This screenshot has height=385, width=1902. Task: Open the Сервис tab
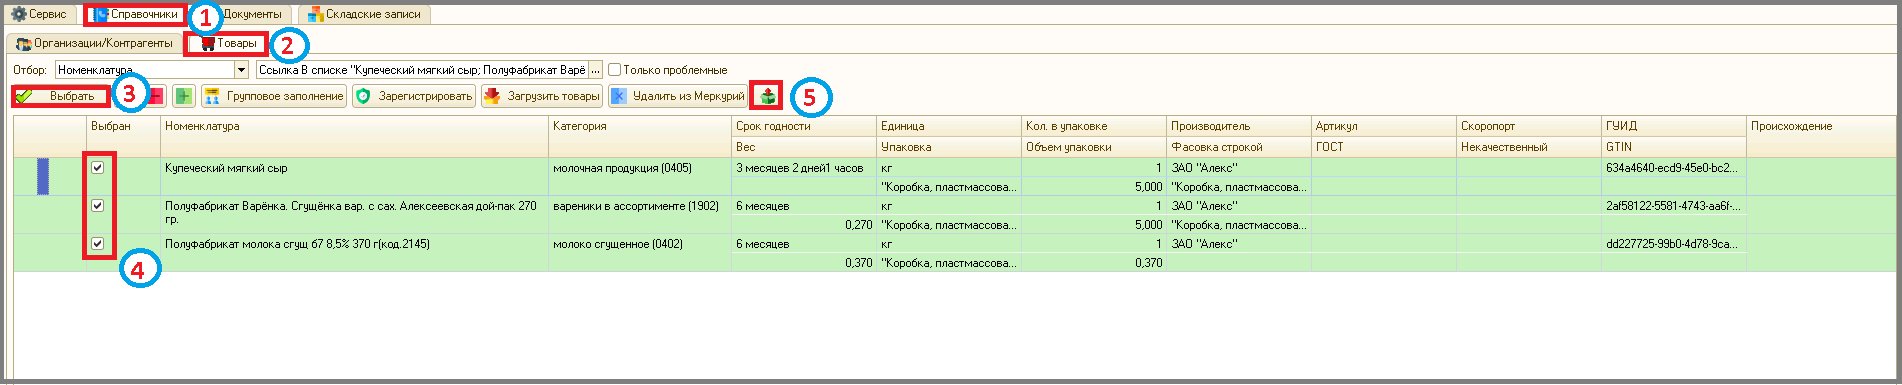[38, 14]
